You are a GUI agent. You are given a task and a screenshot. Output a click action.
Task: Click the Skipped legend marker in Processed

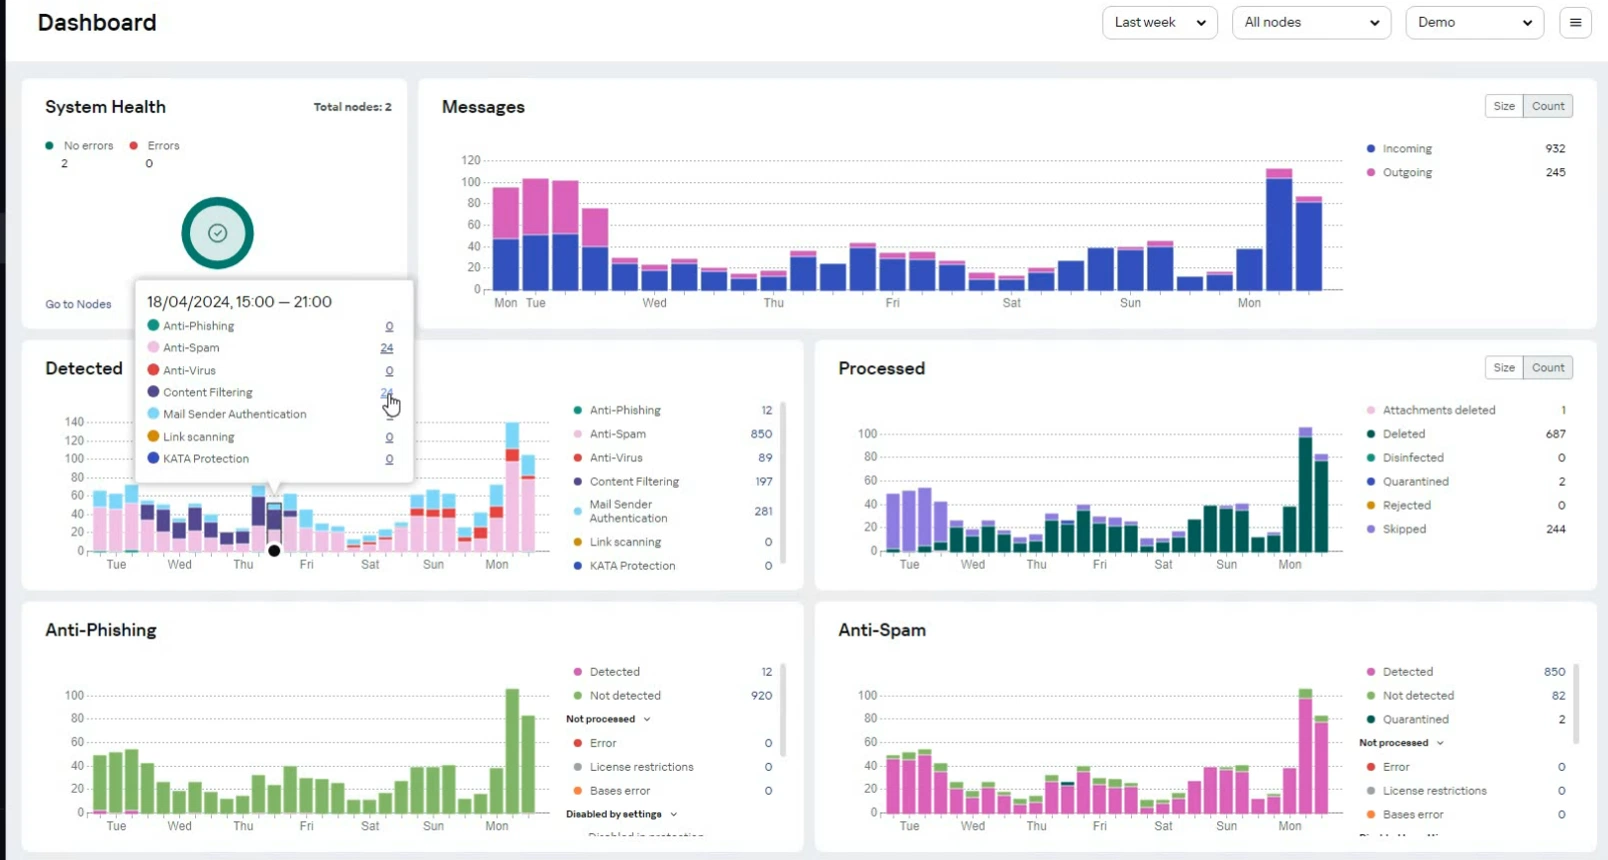coord(1370,529)
